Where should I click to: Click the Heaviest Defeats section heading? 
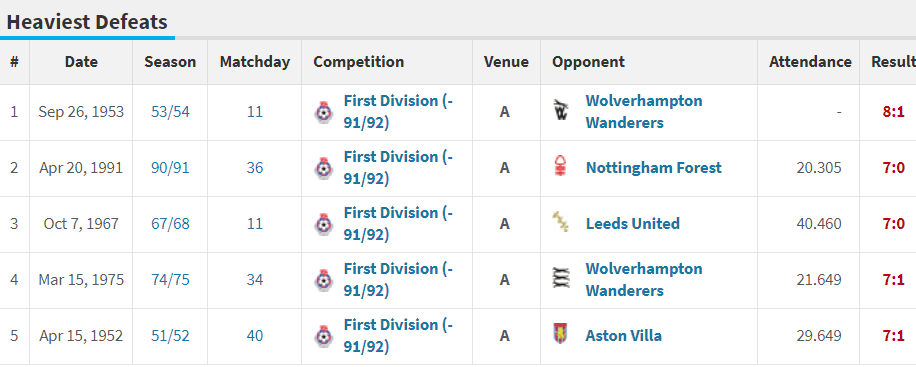click(x=87, y=22)
